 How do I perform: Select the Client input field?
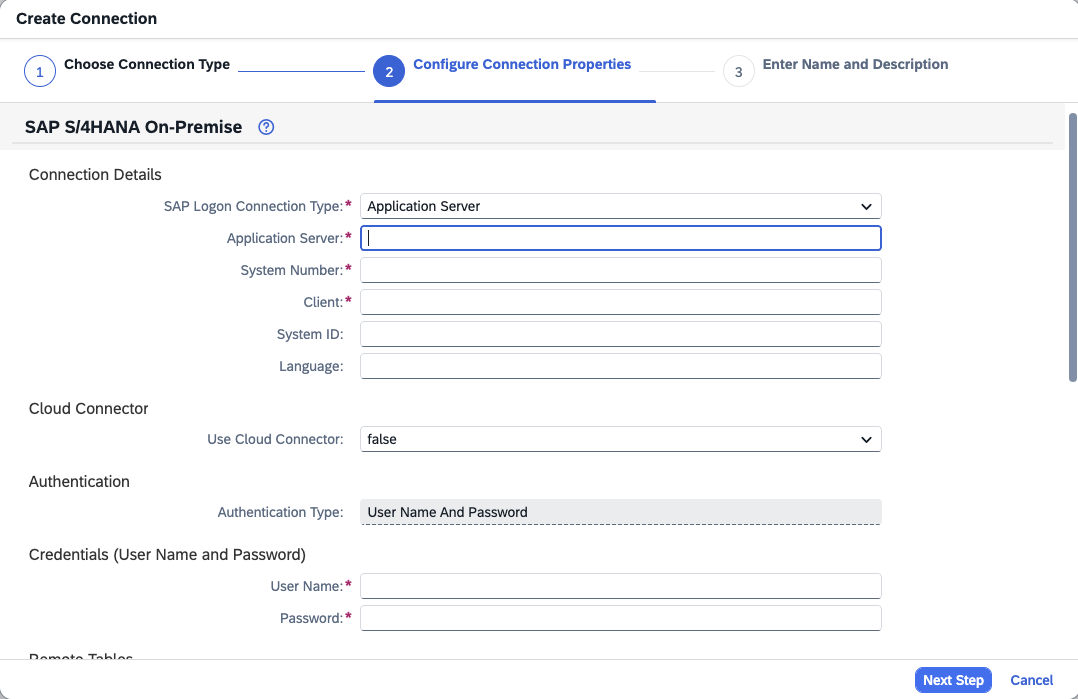[620, 302]
